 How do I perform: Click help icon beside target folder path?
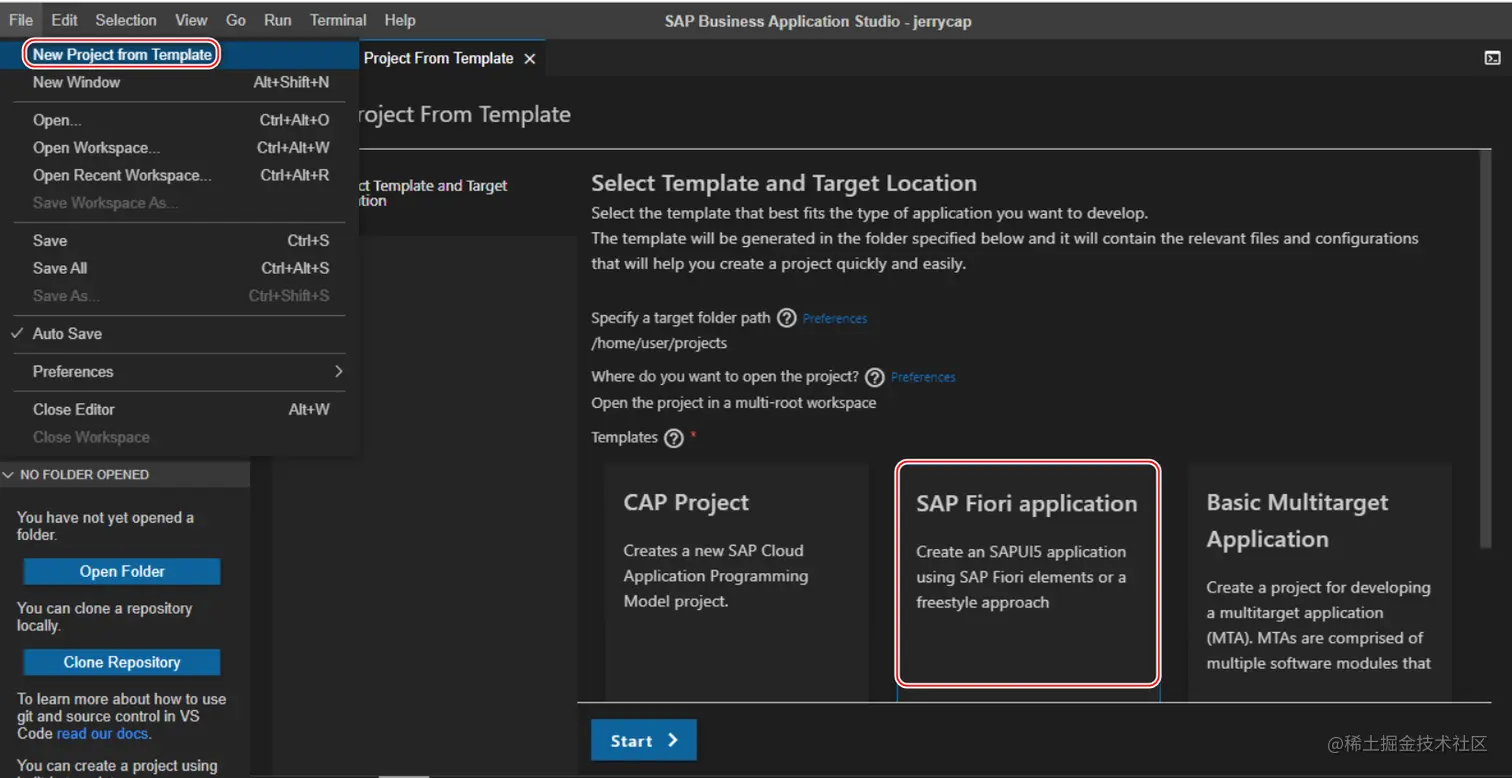pos(787,318)
